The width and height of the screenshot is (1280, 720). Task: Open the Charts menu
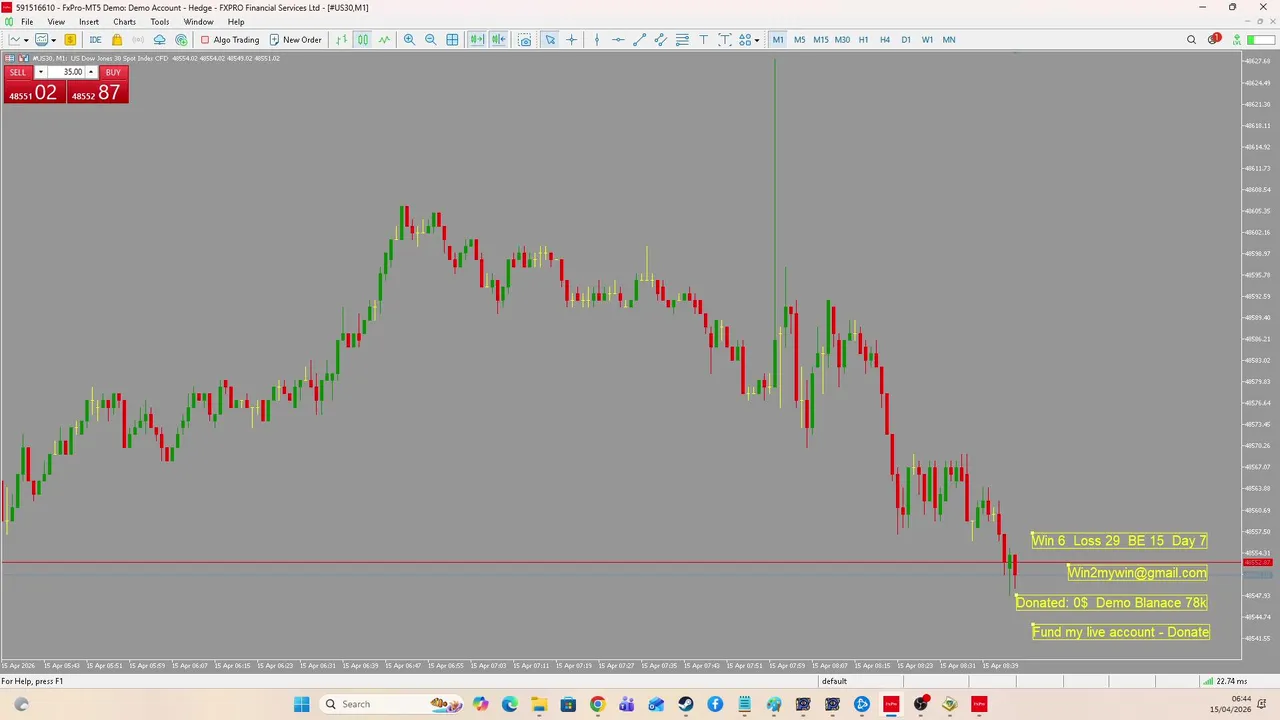(x=124, y=22)
